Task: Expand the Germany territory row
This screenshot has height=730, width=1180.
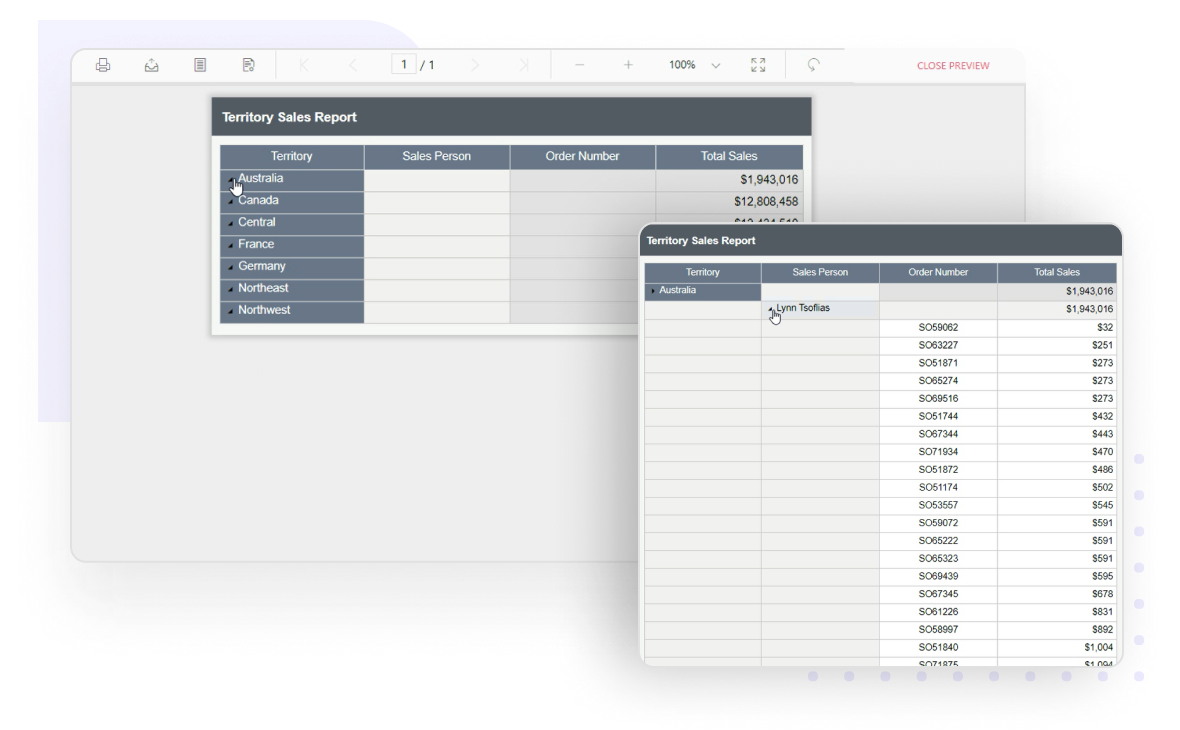Action: tap(230, 268)
